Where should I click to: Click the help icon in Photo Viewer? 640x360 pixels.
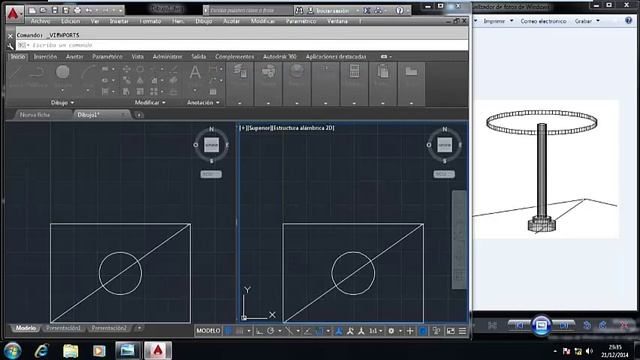pos(629,21)
